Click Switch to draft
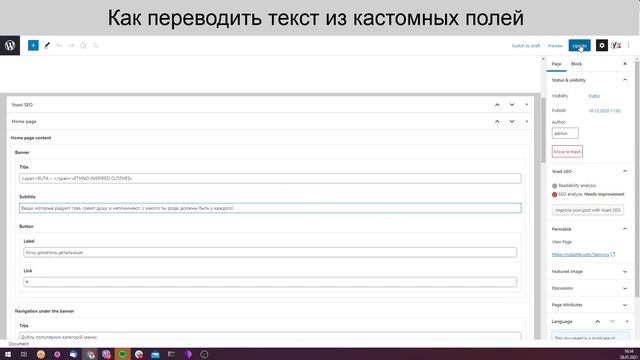Viewport: 640px width, 360px height. [x=526, y=46]
